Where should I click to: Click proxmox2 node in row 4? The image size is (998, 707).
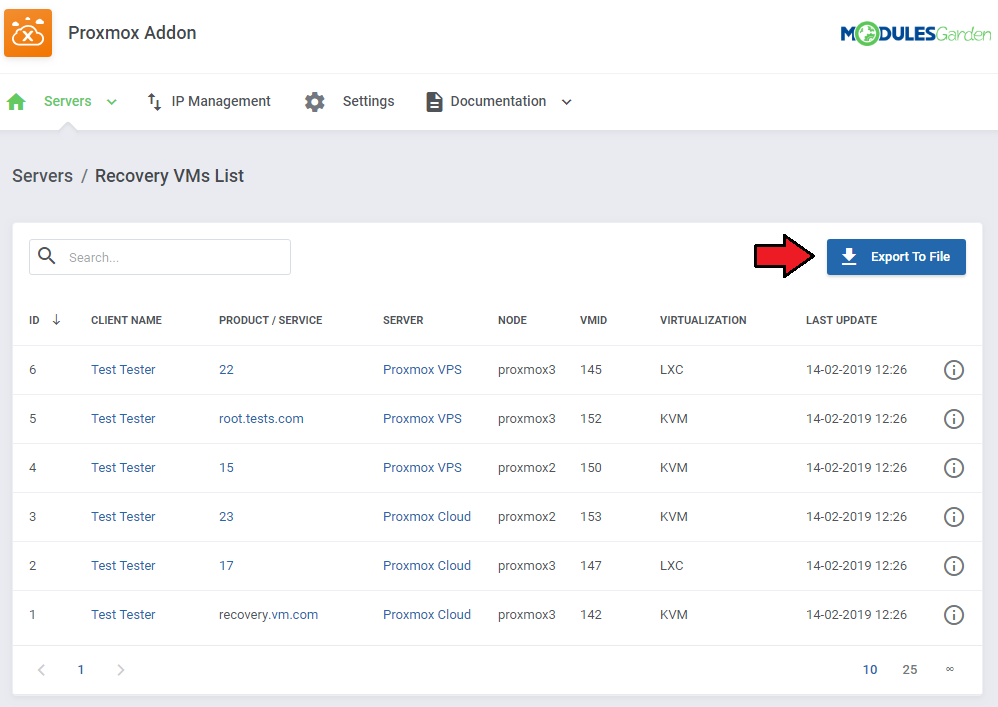[x=526, y=468]
